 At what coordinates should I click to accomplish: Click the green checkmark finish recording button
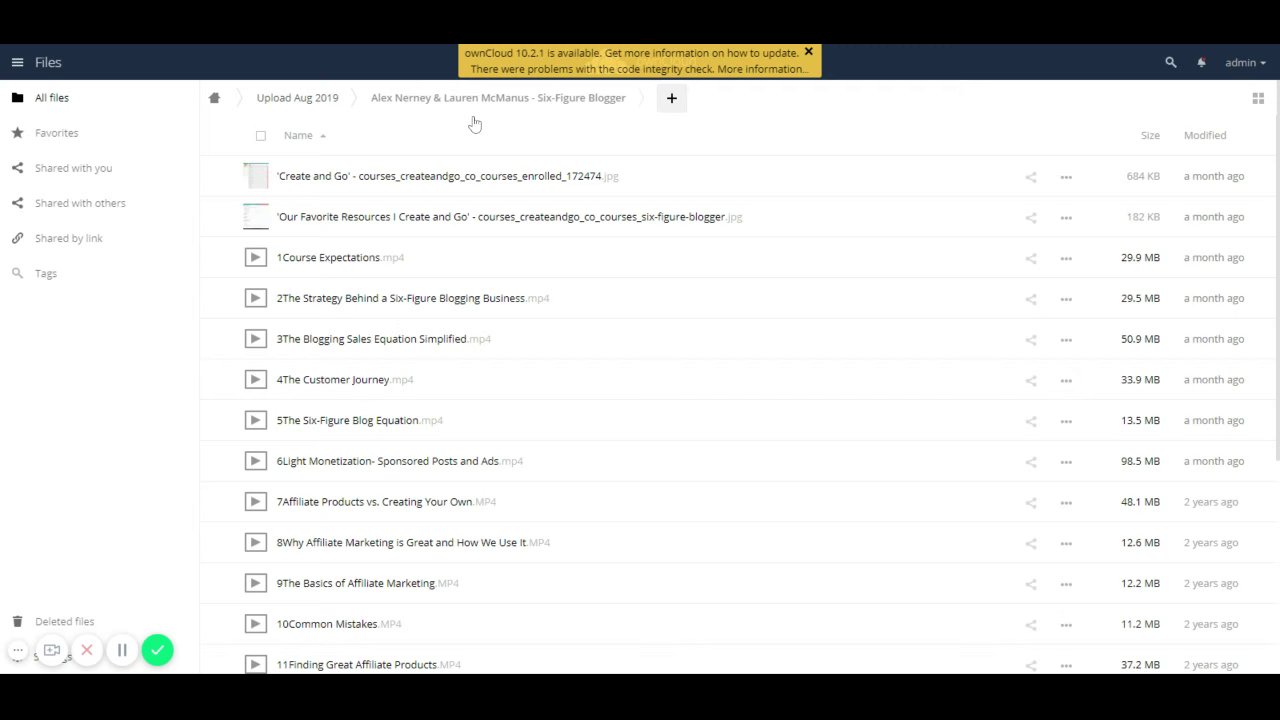[x=157, y=650]
